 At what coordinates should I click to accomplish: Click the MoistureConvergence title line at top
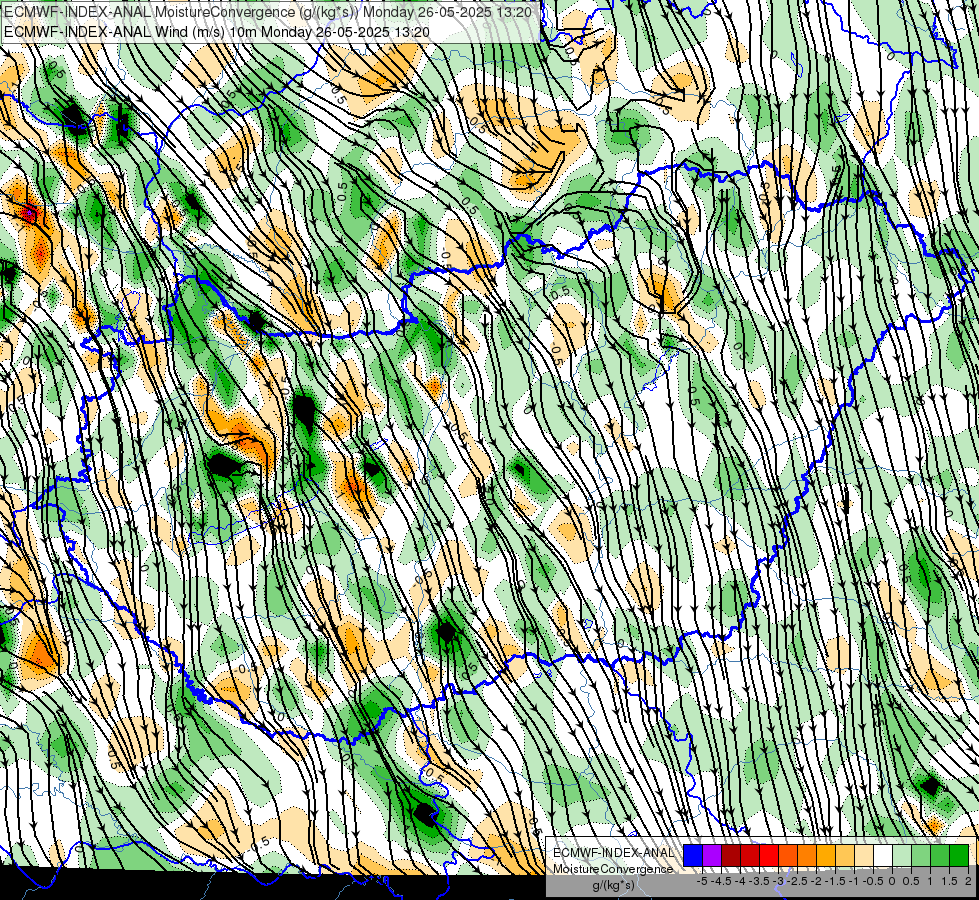click(268, 12)
